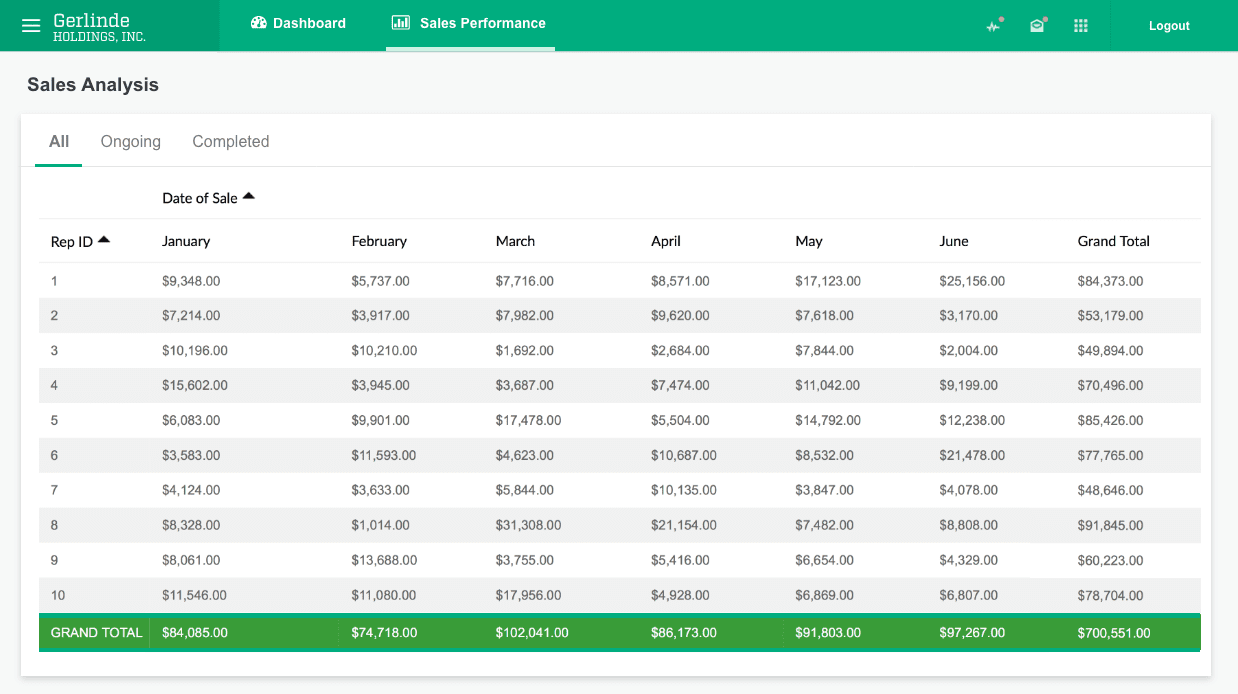Screen dimensions: 1238x694
Task: Click the overall total $700,551.00 cell
Action: [1113, 633]
